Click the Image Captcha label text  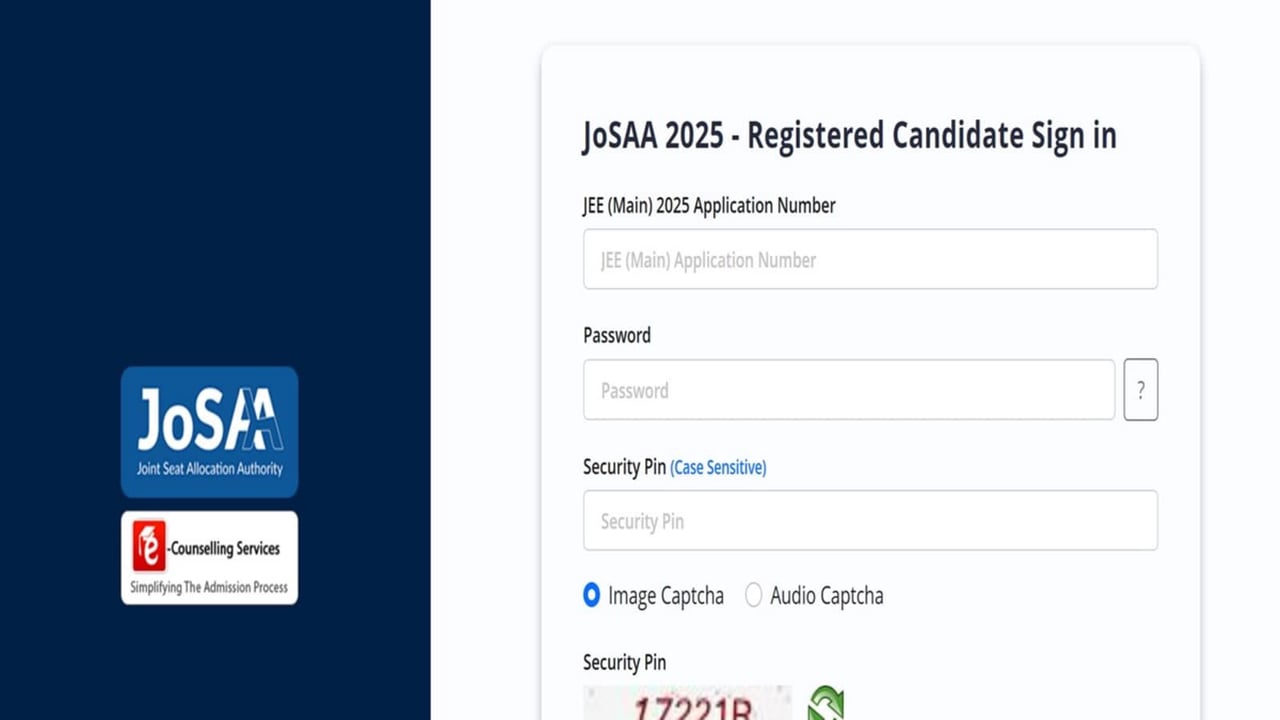(x=666, y=597)
